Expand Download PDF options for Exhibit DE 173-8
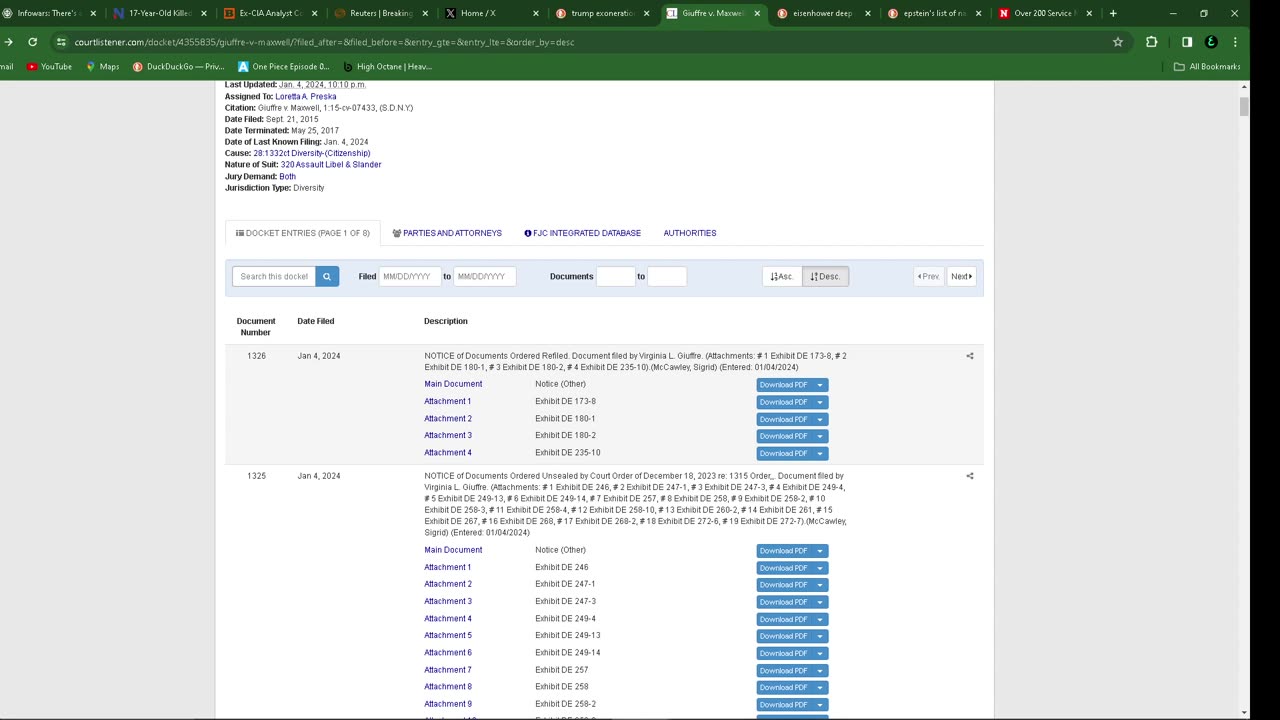The width and height of the screenshot is (1280, 720). click(820, 402)
